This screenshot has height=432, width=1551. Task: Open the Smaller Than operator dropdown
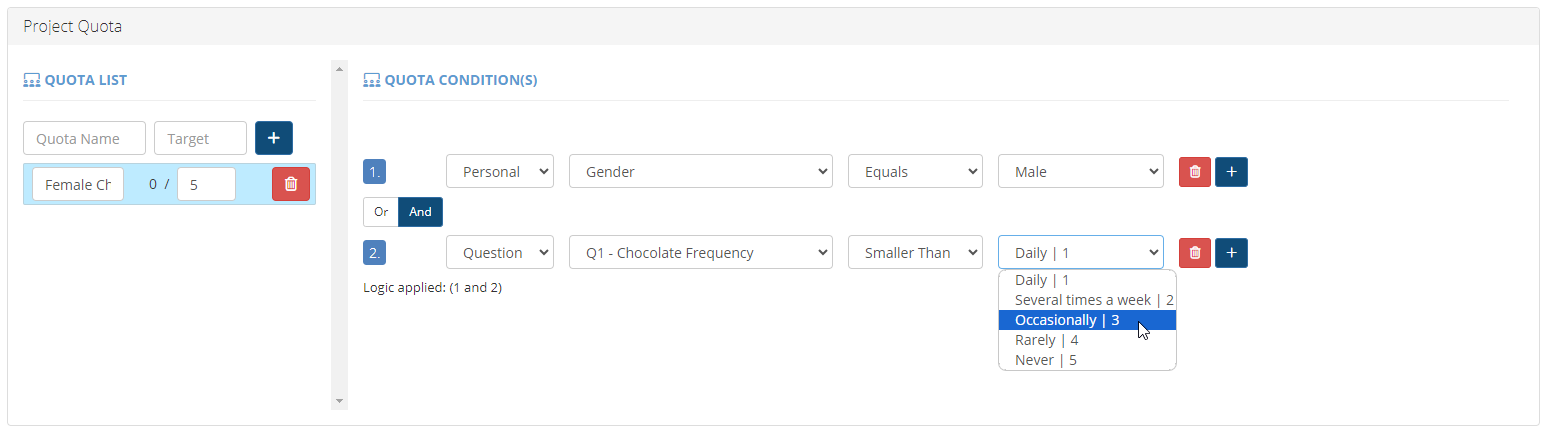[x=915, y=253]
